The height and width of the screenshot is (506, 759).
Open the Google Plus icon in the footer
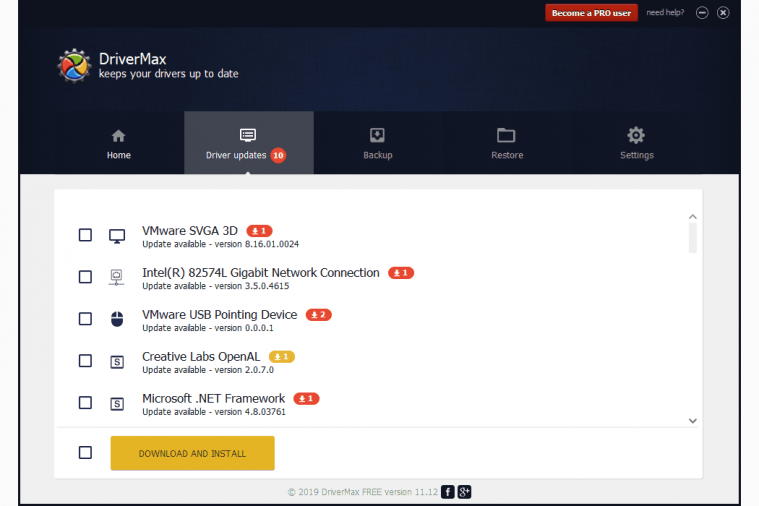(x=464, y=492)
